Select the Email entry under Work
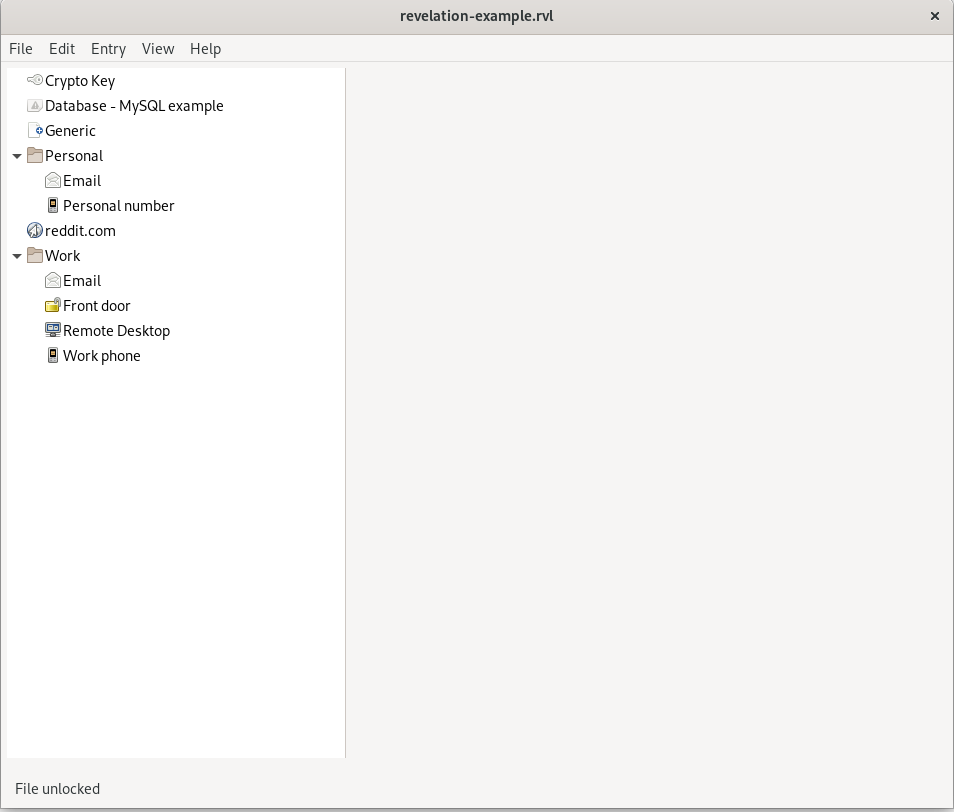Screen dimensions: 954x812 click(x=82, y=280)
